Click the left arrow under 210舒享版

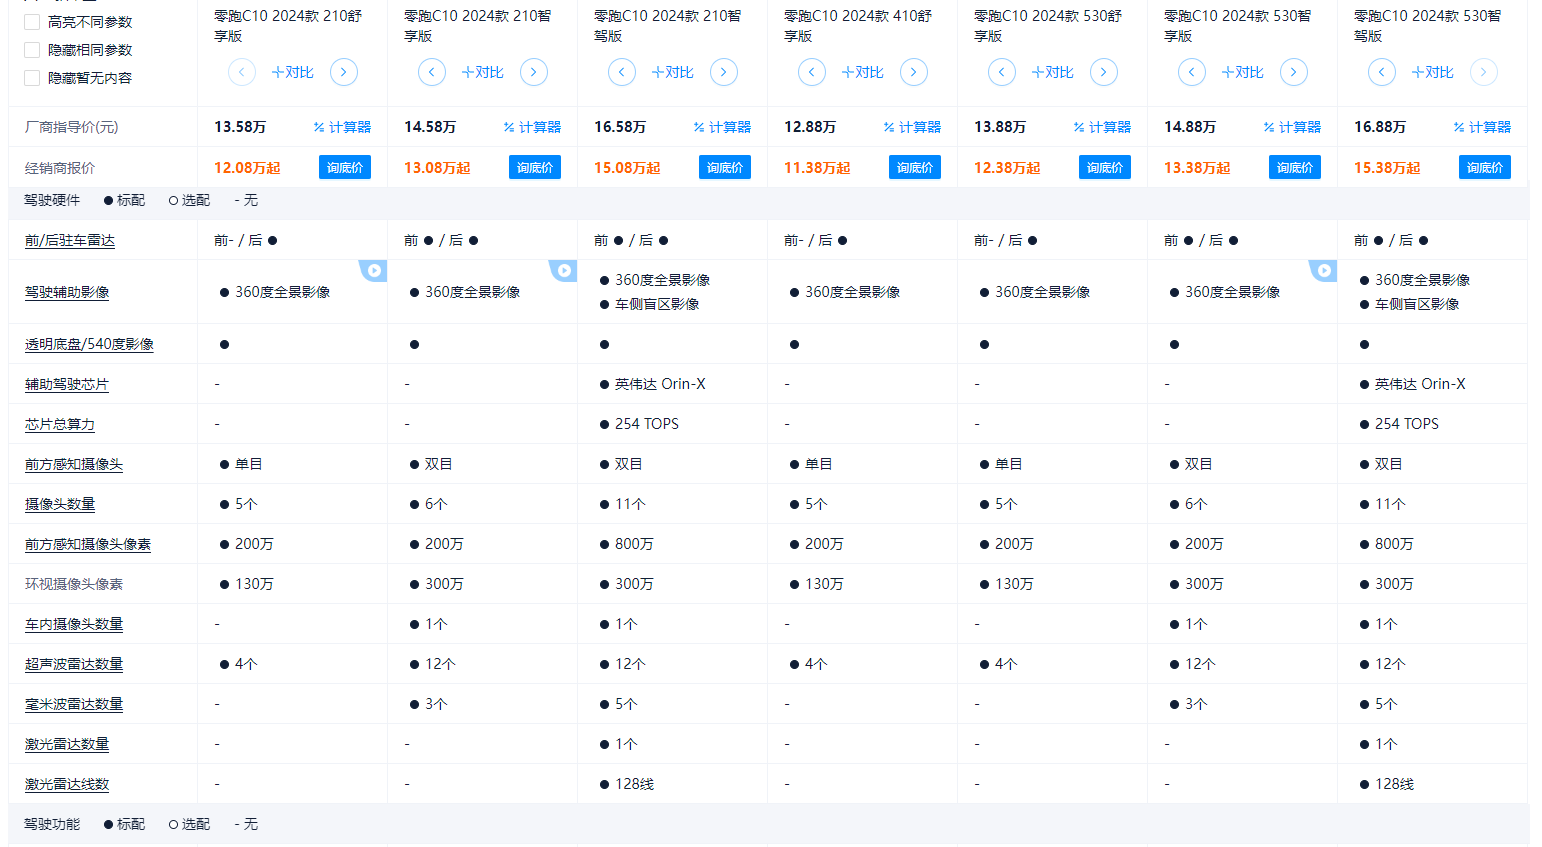click(x=241, y=72)
